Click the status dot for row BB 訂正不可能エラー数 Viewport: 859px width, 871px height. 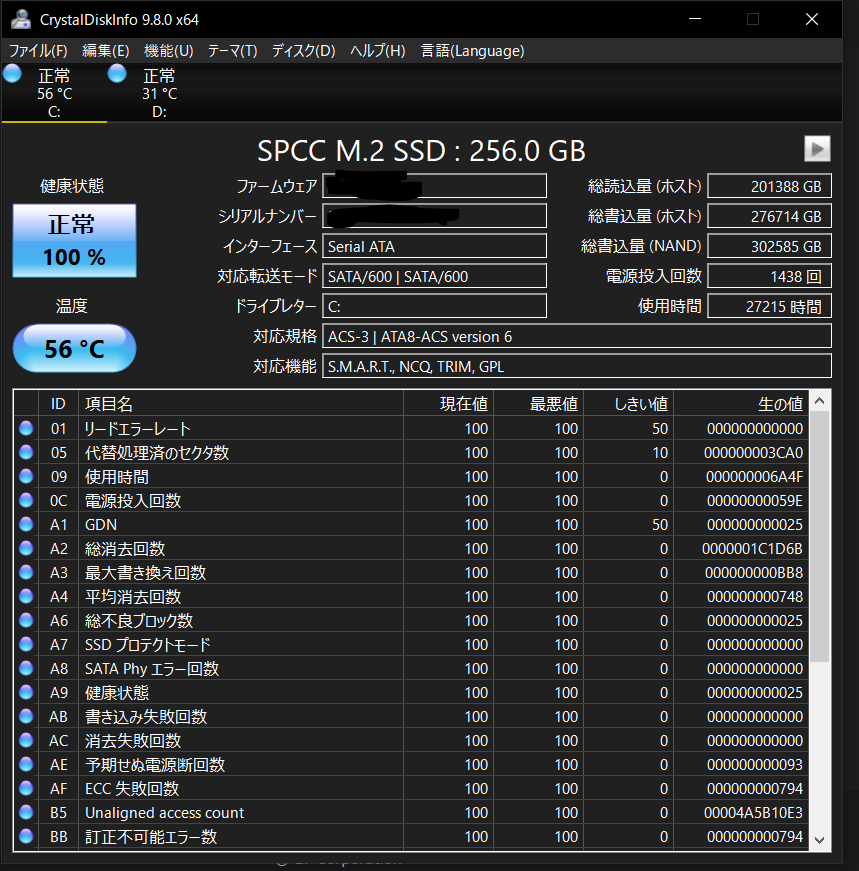26,836
